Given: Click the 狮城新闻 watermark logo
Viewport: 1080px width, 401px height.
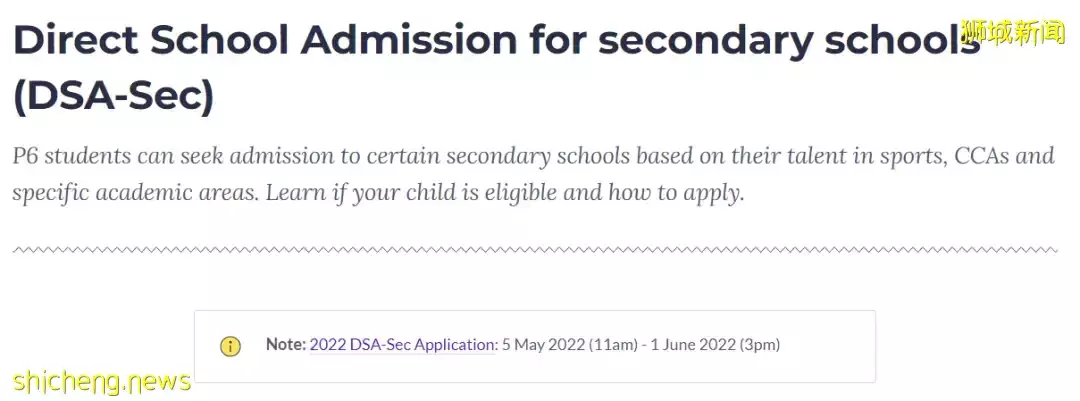Looking at the screenshot, I should [x=1013, y=31].
